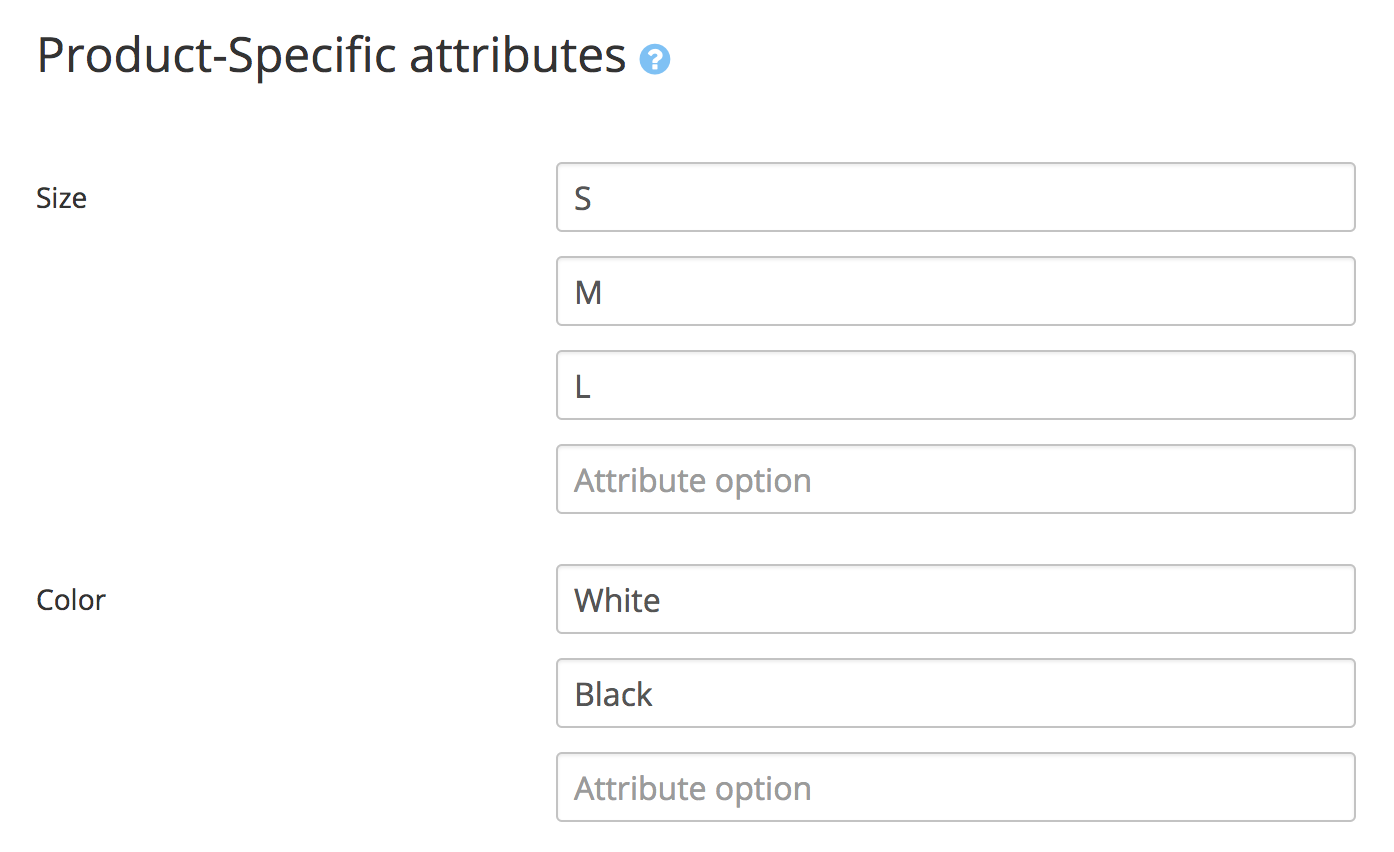The height and width of the screenshot is (852, 1394).
Task: Click the Color attribute label
Action: (x=70, y=600)
